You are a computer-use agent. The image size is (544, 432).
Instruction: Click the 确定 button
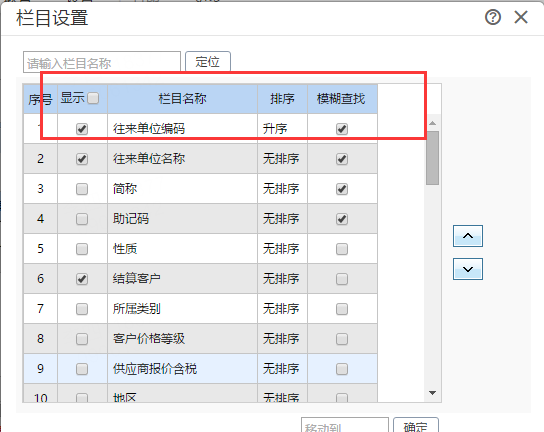click(x=416, y=426)
